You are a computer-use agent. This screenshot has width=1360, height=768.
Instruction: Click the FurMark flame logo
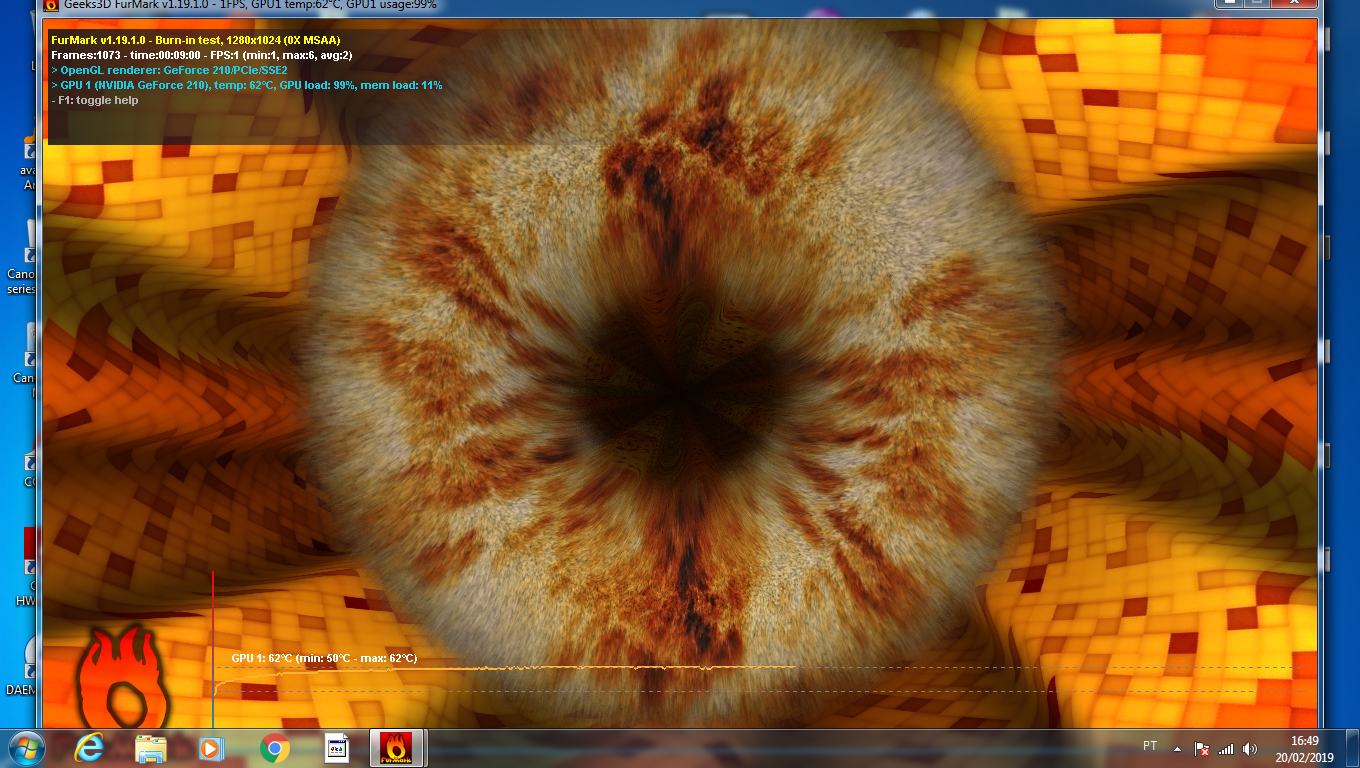[x=122, y=678]
